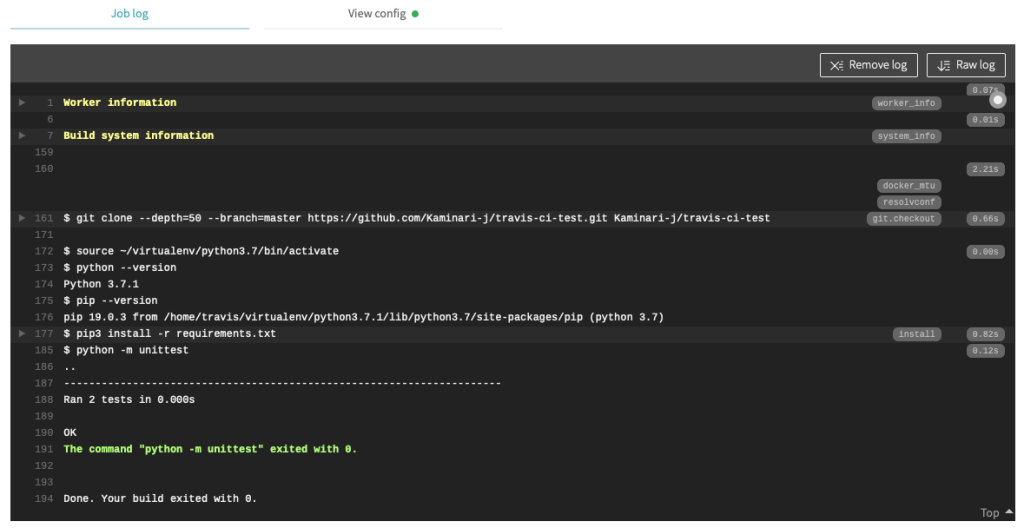The image size is (1024, 528).
Task: Toggle the round log-follow indicator at top right
Action: [997, 100]
